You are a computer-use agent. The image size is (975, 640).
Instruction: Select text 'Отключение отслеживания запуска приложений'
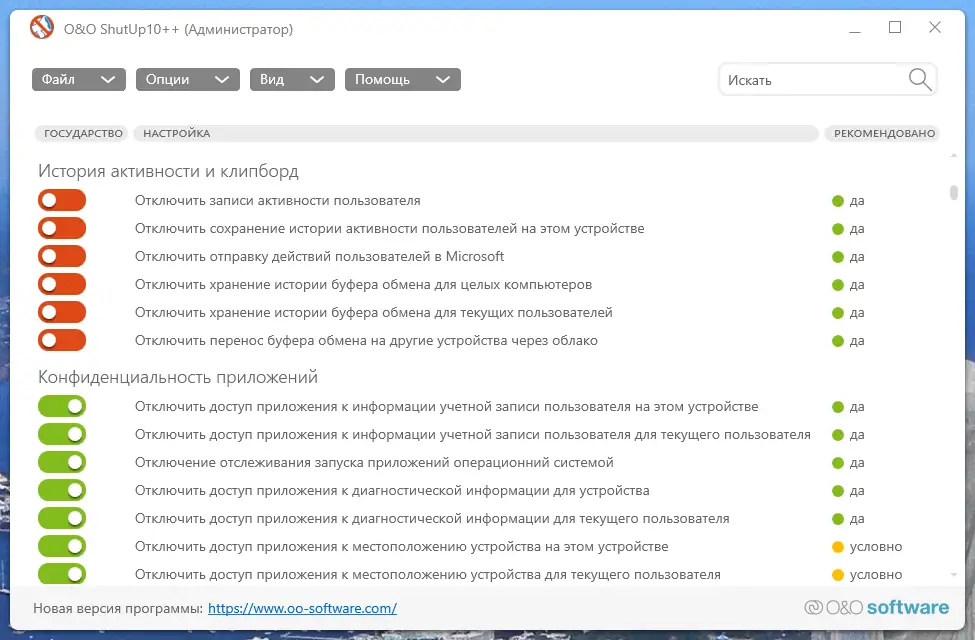pyautogui.click(x=292, y=463)
